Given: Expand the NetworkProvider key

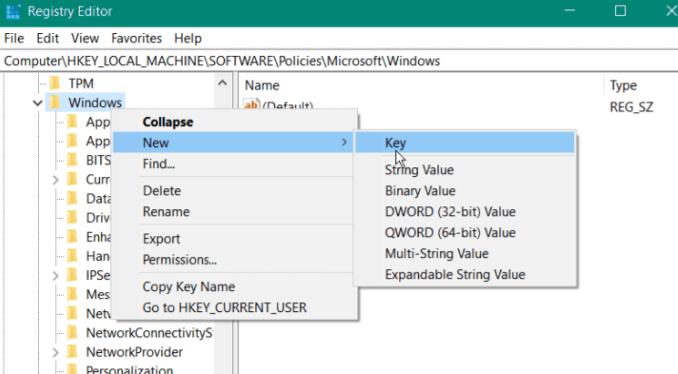Looking at the screenshot, I should click(x=55, y=352).
